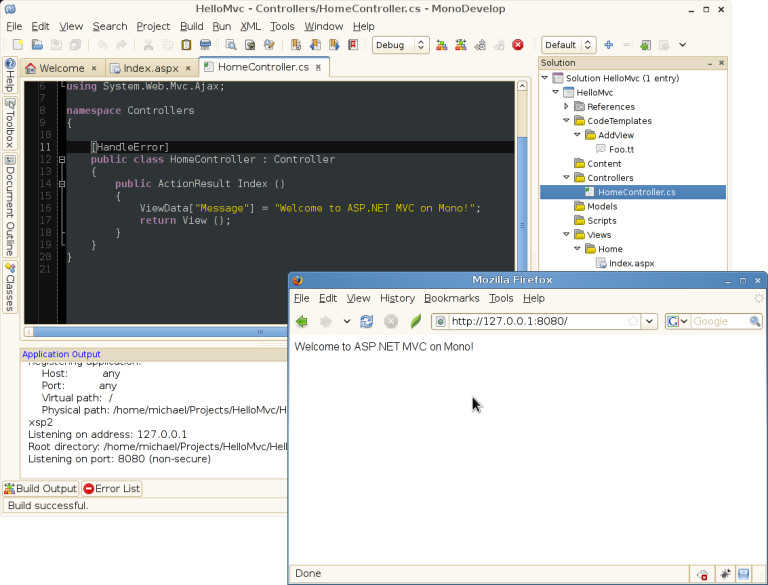This screenshot has height=585, width=768.
Task: Click the red Stop icon in toolbar
Action: 517,45
